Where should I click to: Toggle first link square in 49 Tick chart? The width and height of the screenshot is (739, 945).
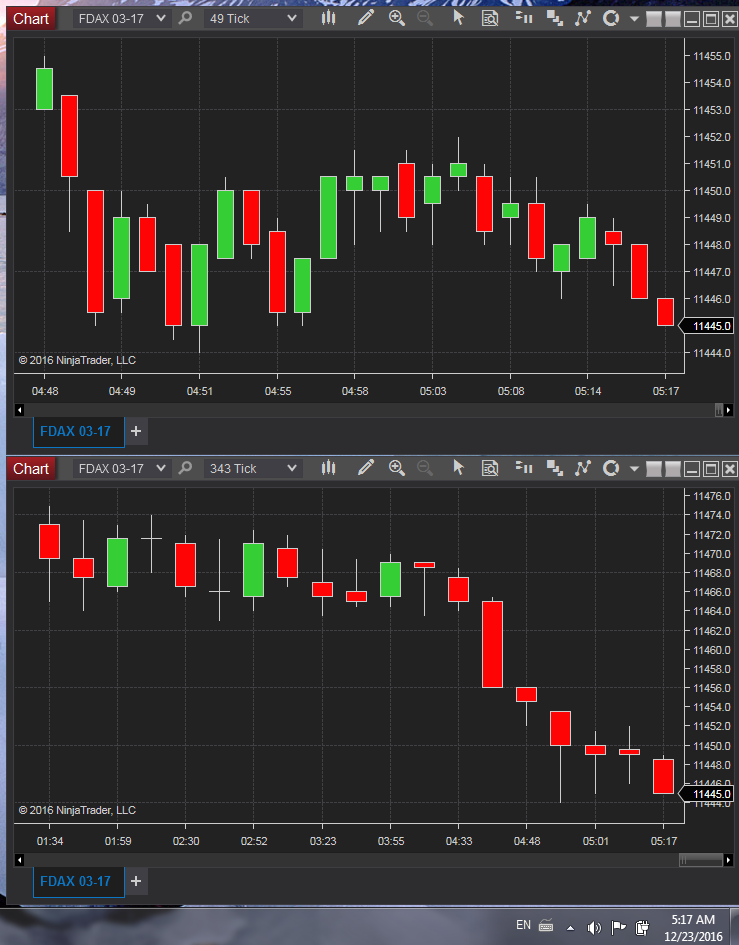654,19
